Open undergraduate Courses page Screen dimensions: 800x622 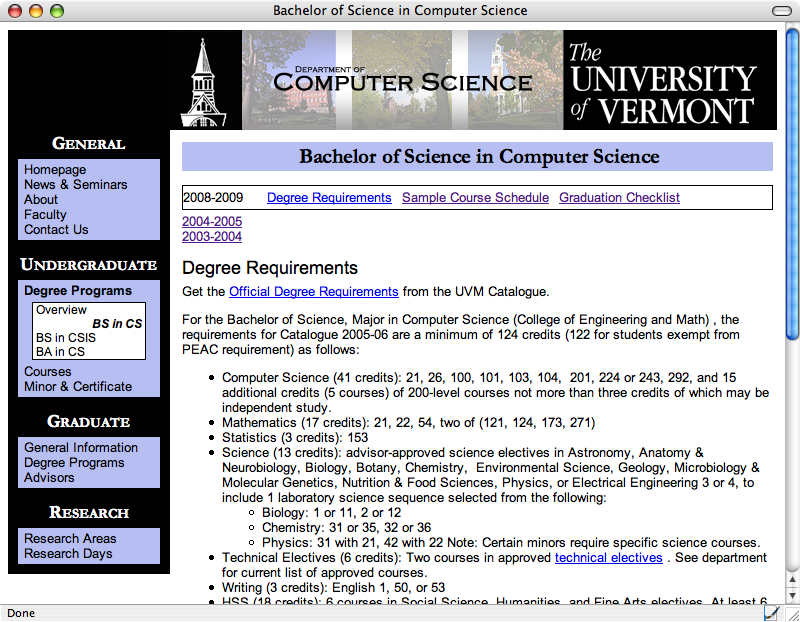47,371
